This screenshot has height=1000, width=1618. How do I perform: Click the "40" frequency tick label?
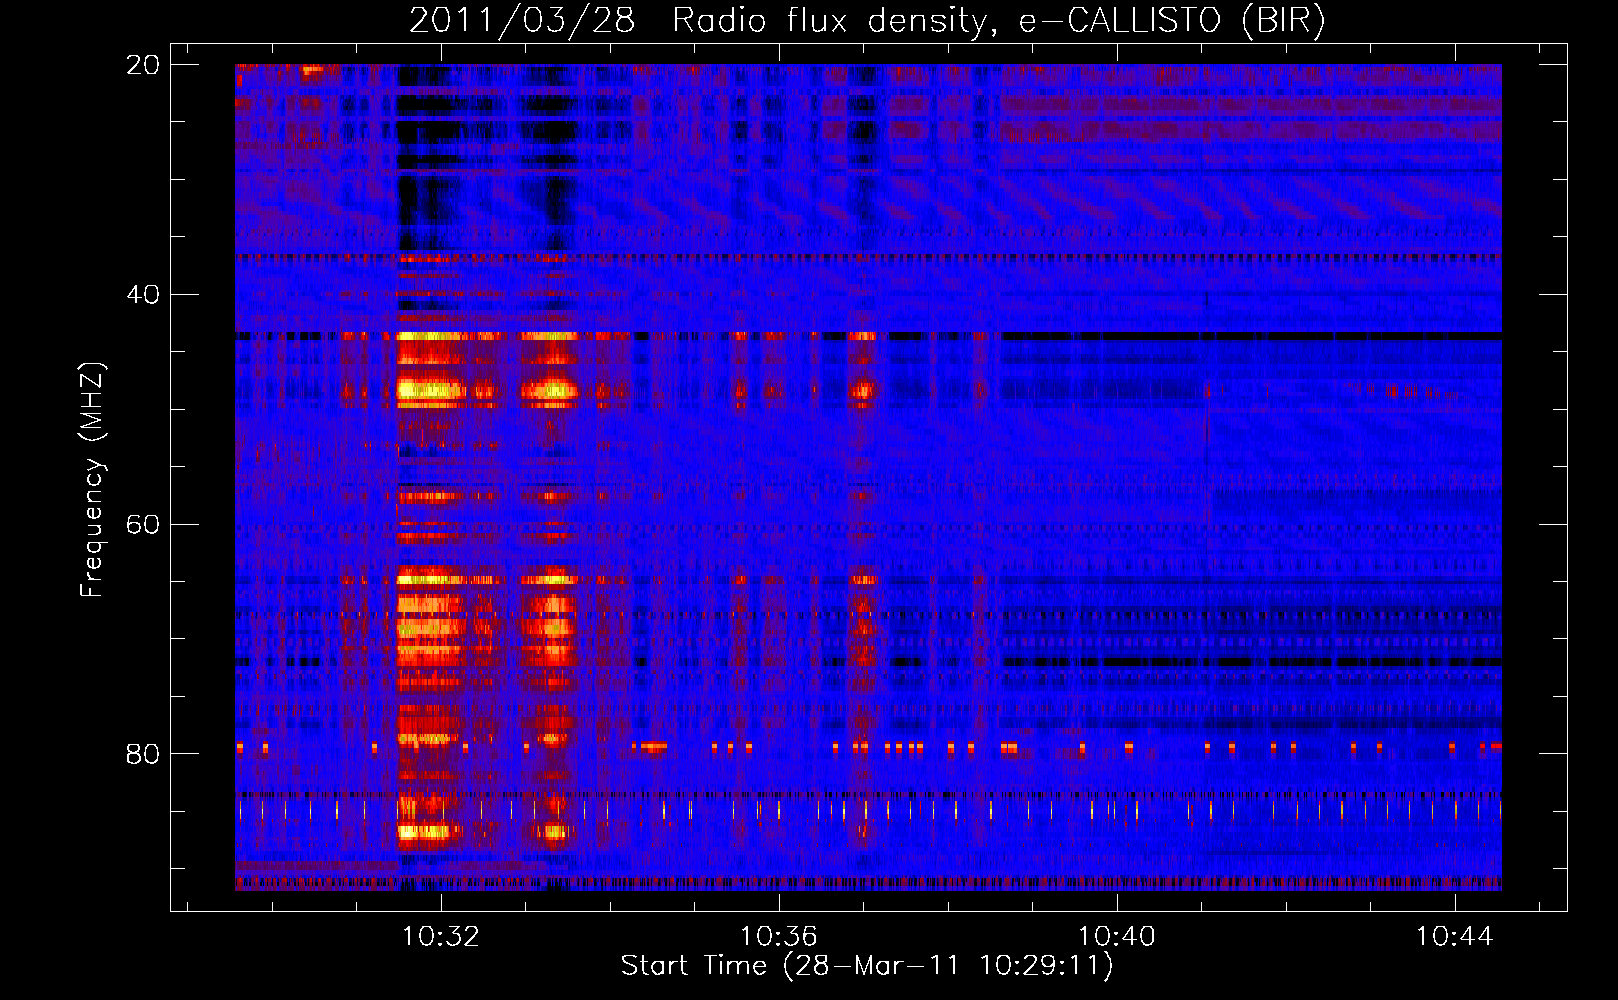tap(142, 295)
